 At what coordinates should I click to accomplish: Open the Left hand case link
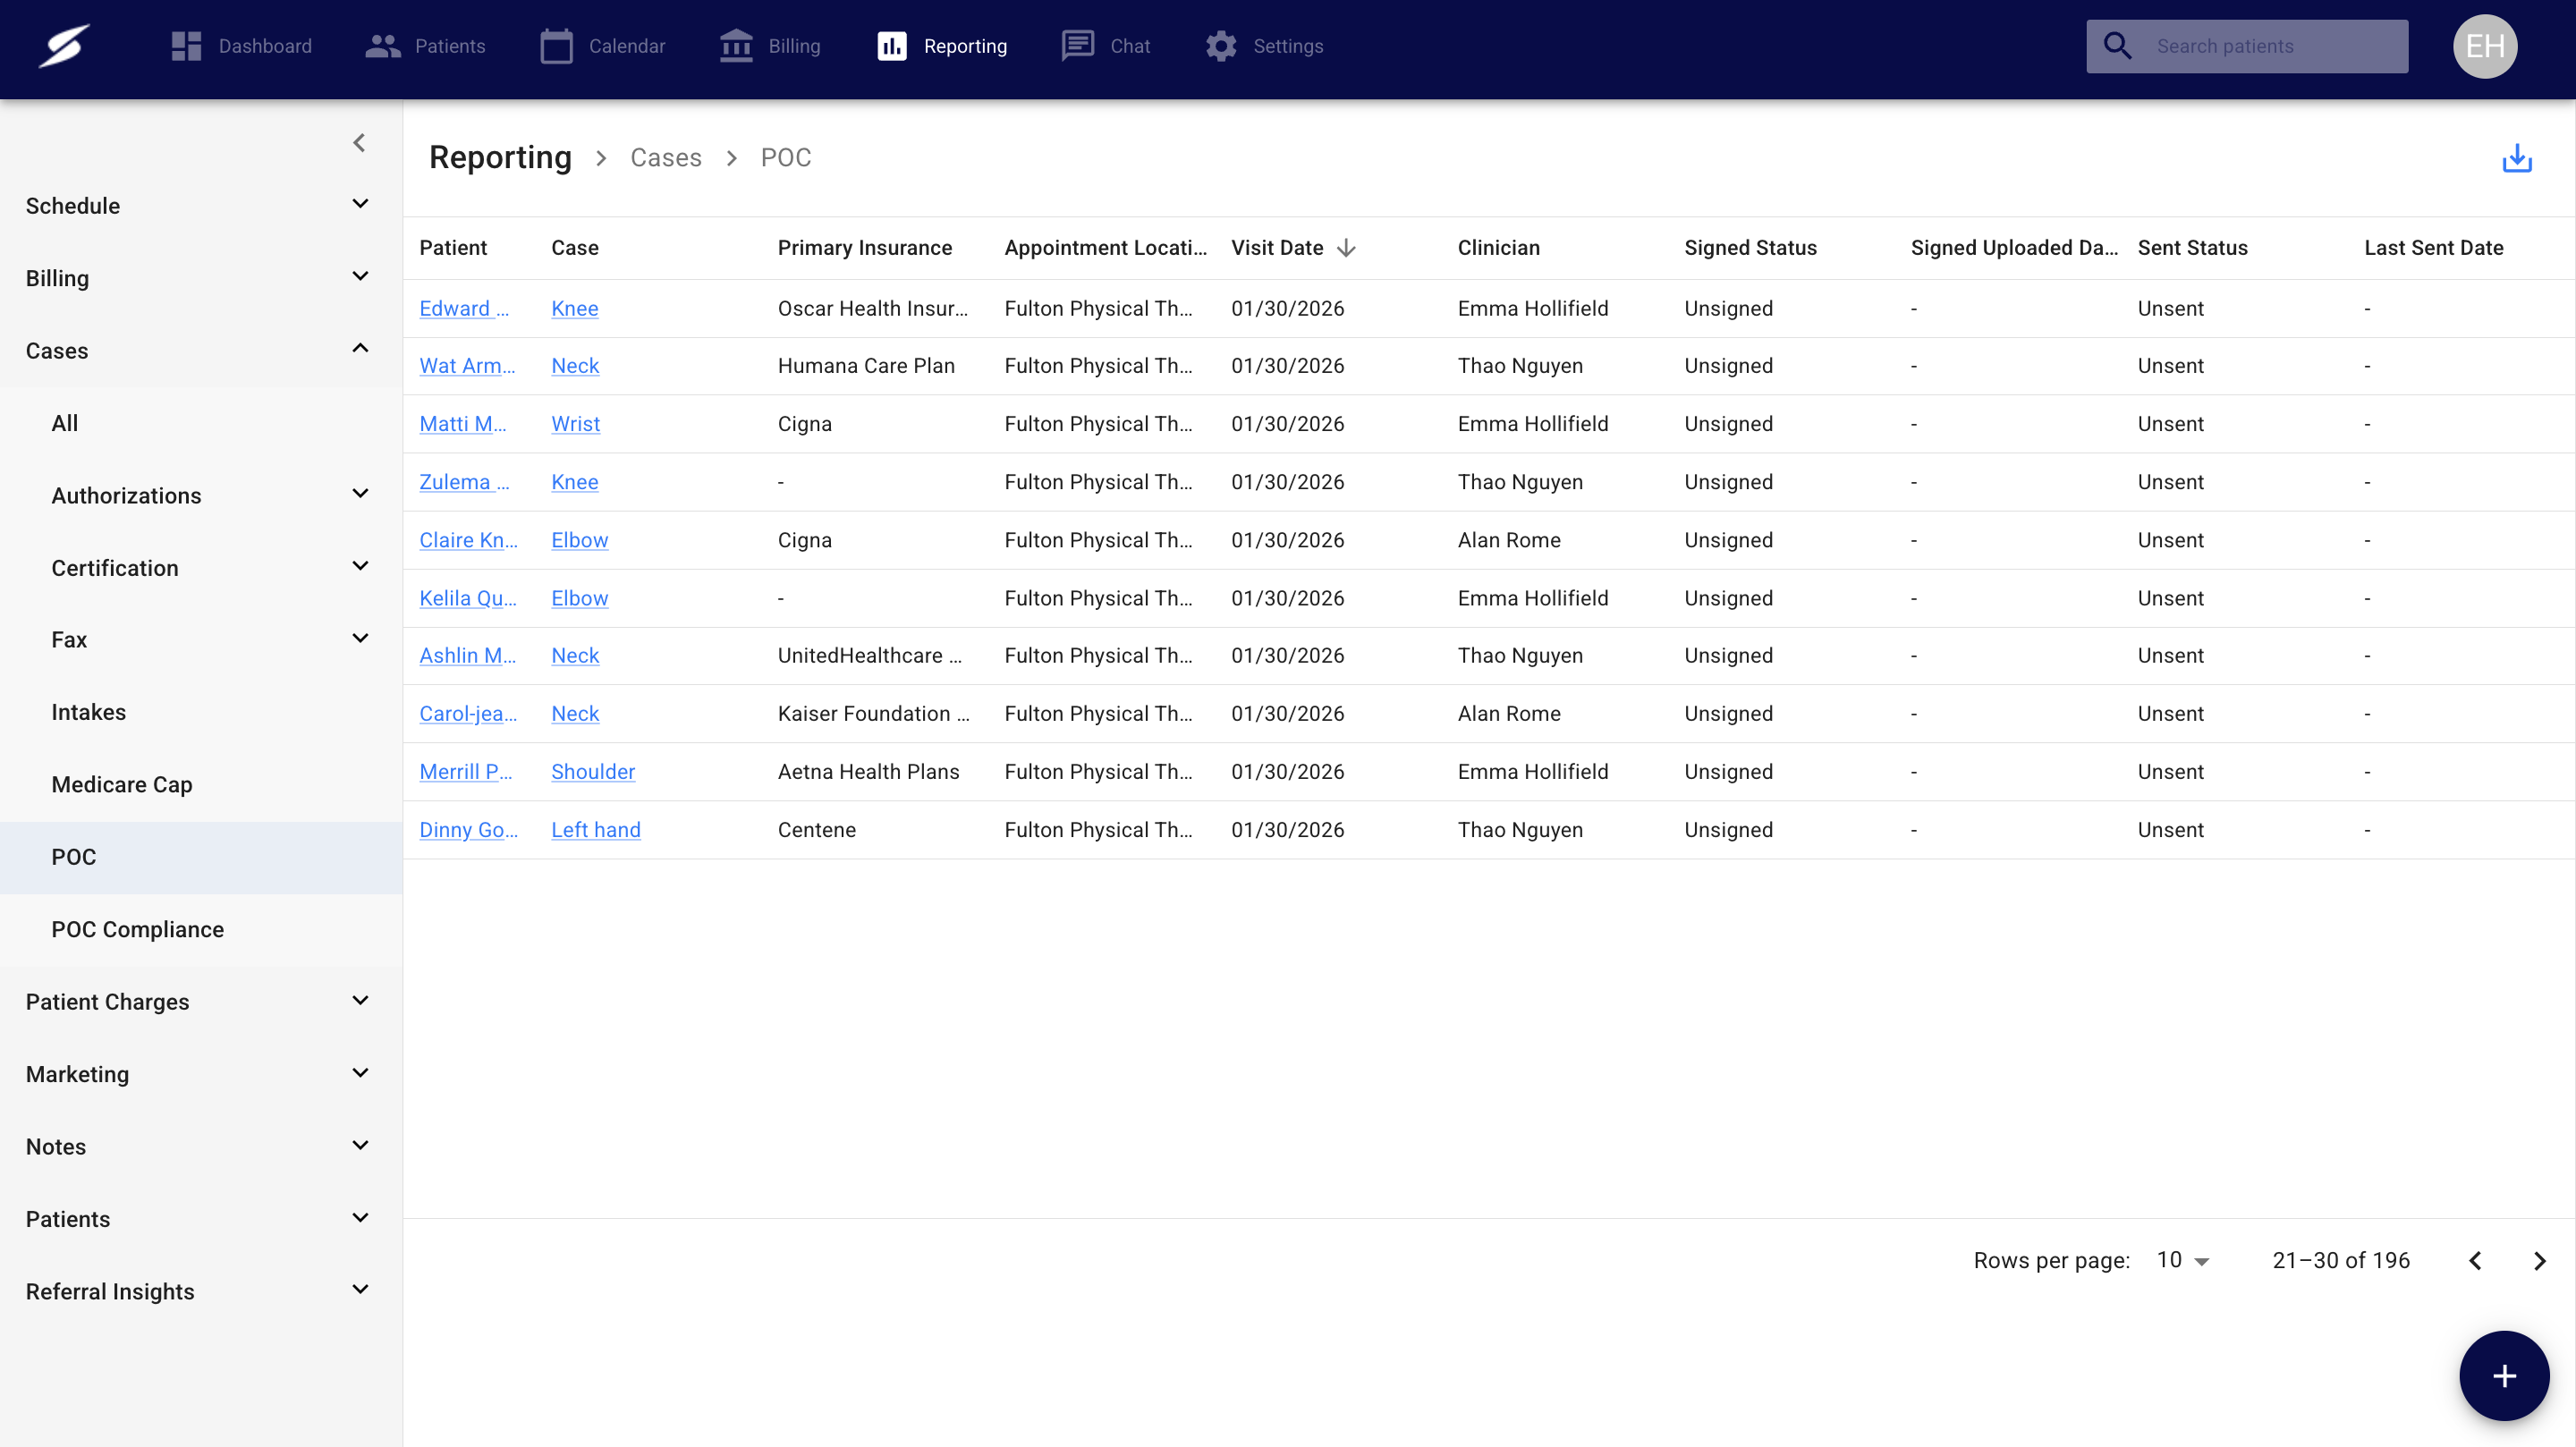click(595, 829)
